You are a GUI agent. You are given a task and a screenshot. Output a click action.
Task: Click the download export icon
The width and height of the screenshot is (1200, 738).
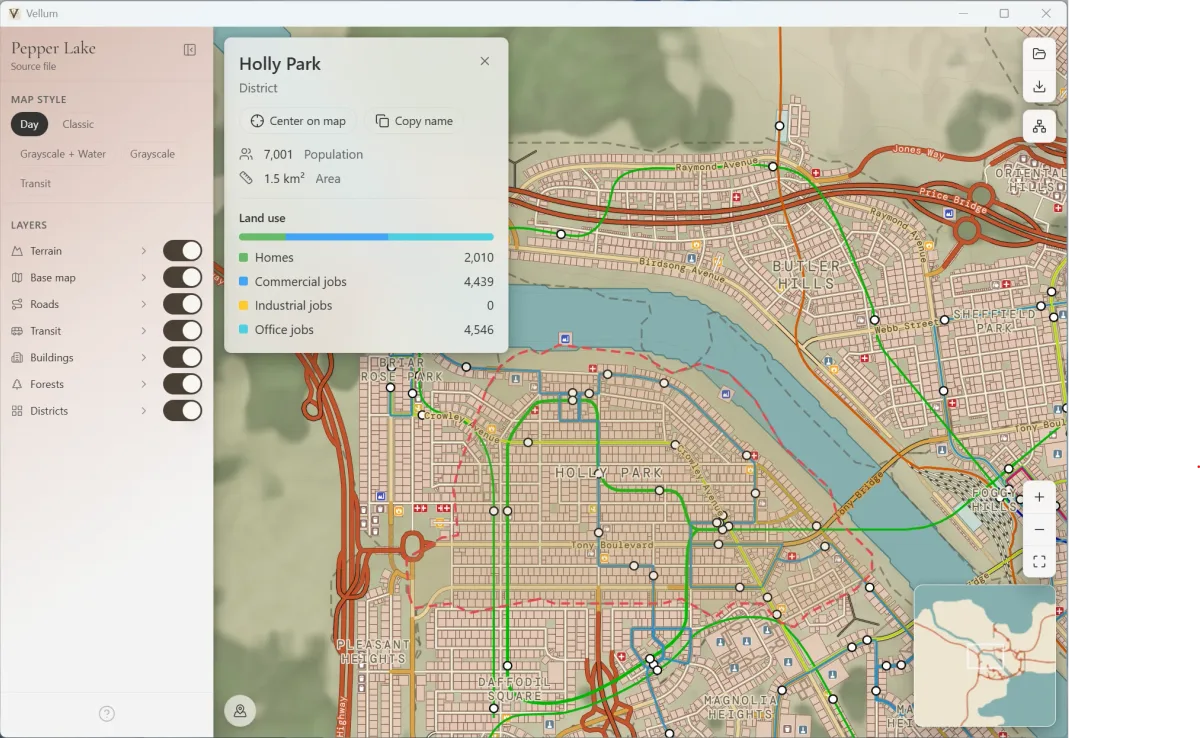pyautogui.click(x=1039, y=86)
